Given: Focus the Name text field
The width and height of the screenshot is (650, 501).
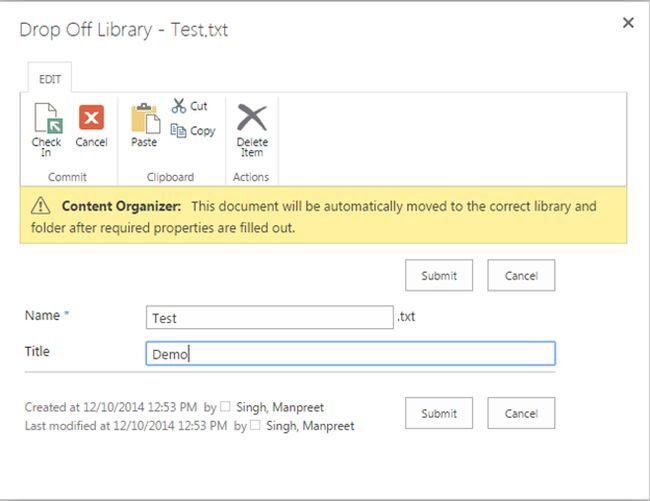Looking at the screenshot, I should click(x=269, y=317).
